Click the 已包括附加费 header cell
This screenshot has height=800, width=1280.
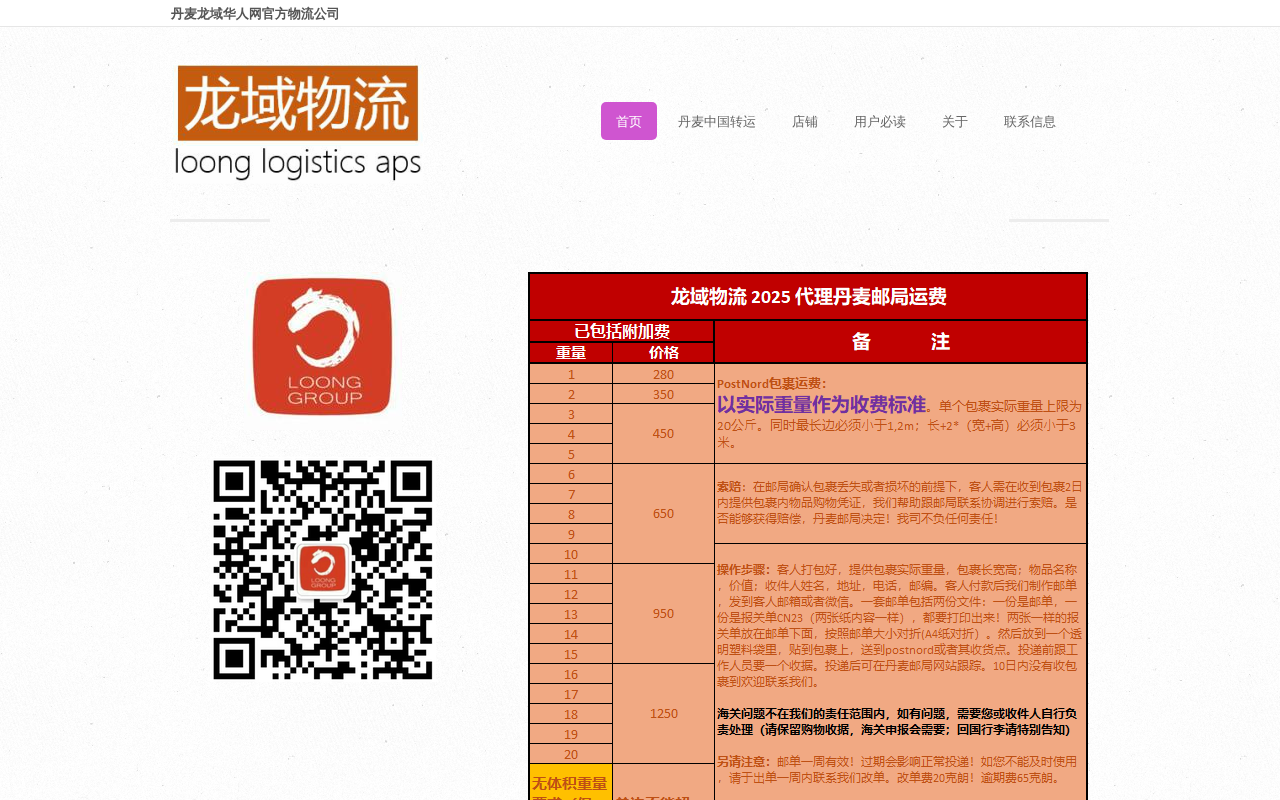tap(622, 332)
